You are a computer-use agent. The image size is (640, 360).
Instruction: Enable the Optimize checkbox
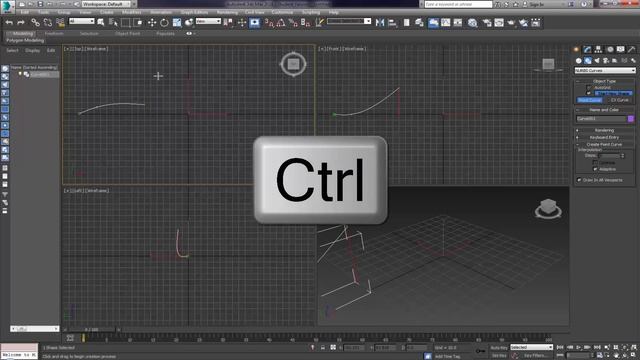tap(595, 162)
